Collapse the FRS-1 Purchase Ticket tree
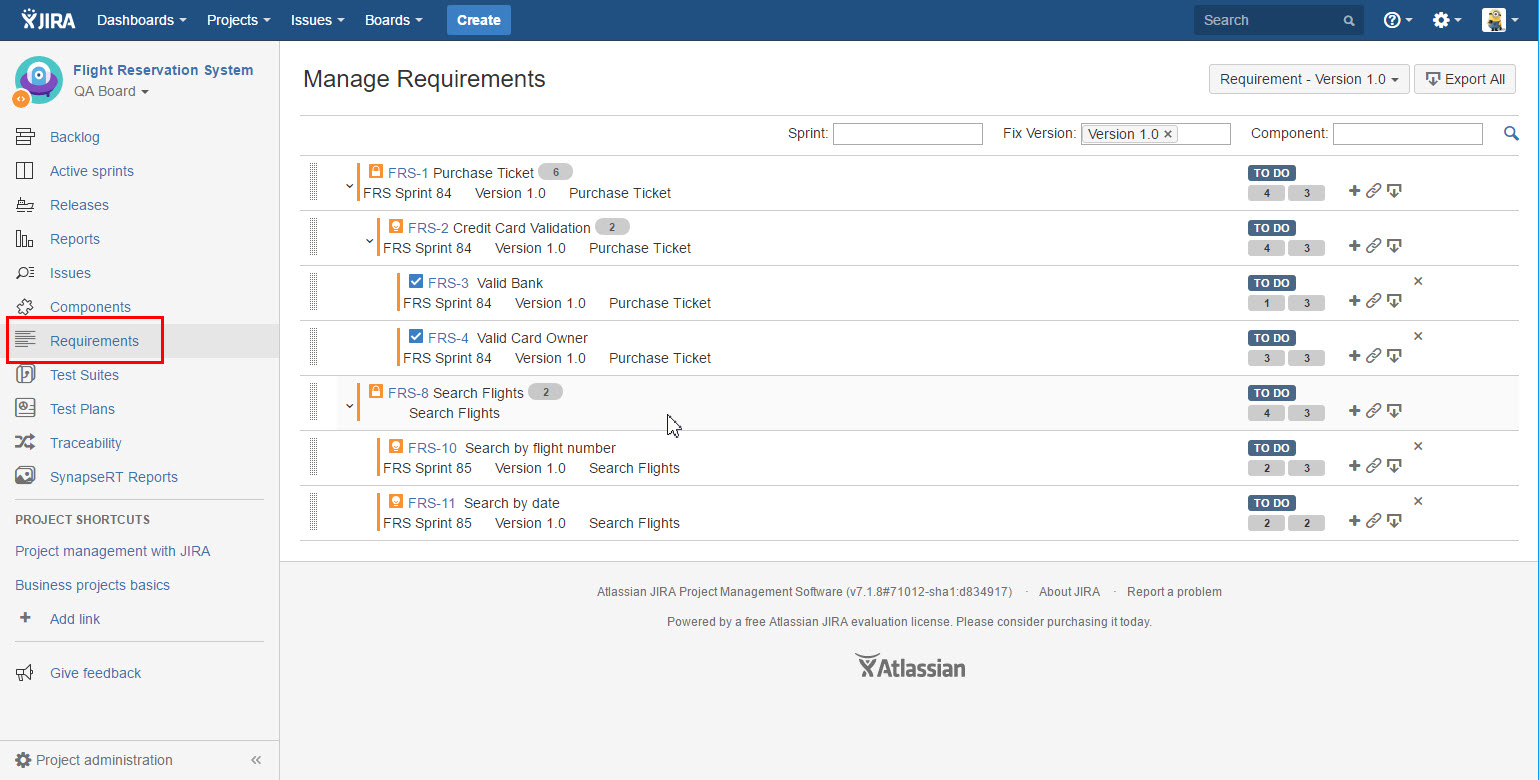 pos(349,186)
